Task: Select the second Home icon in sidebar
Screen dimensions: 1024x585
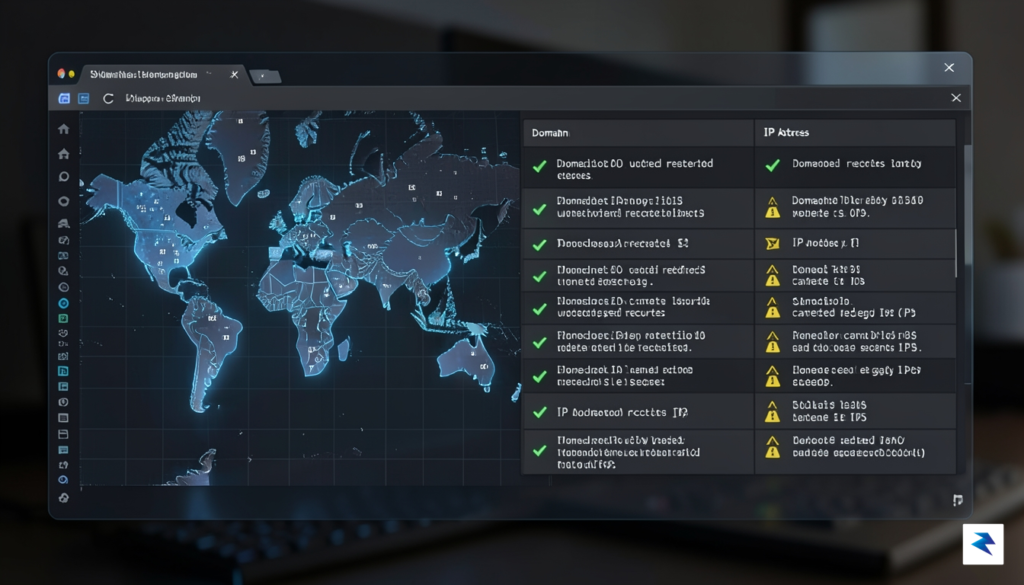Action: [x=63, y=154]
